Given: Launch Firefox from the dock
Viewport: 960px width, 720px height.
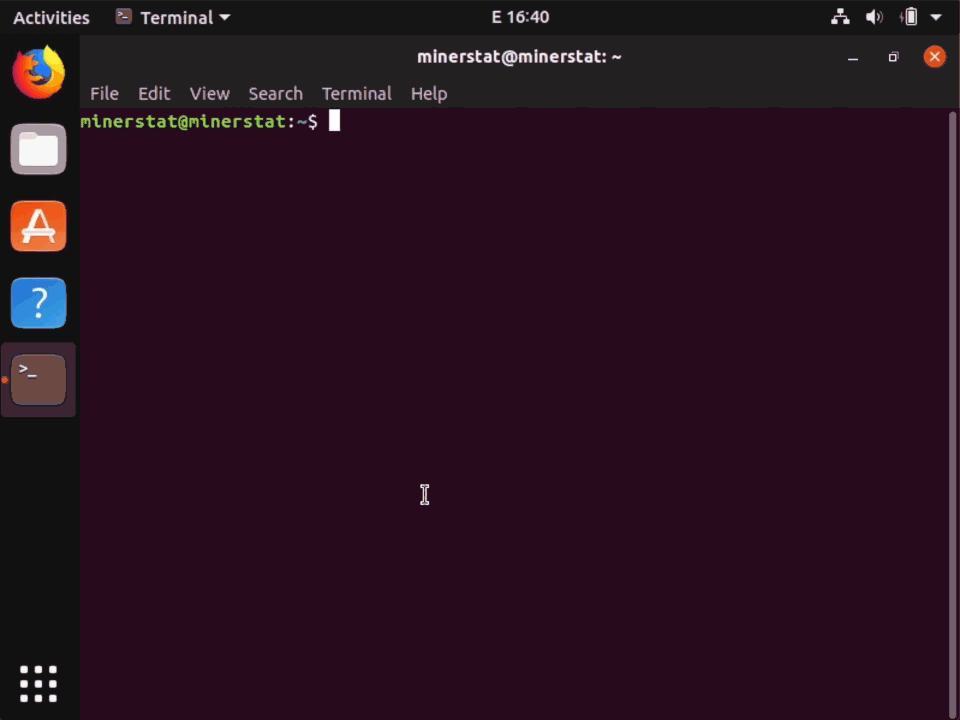Looking at the screenshot, I should 39,72.
